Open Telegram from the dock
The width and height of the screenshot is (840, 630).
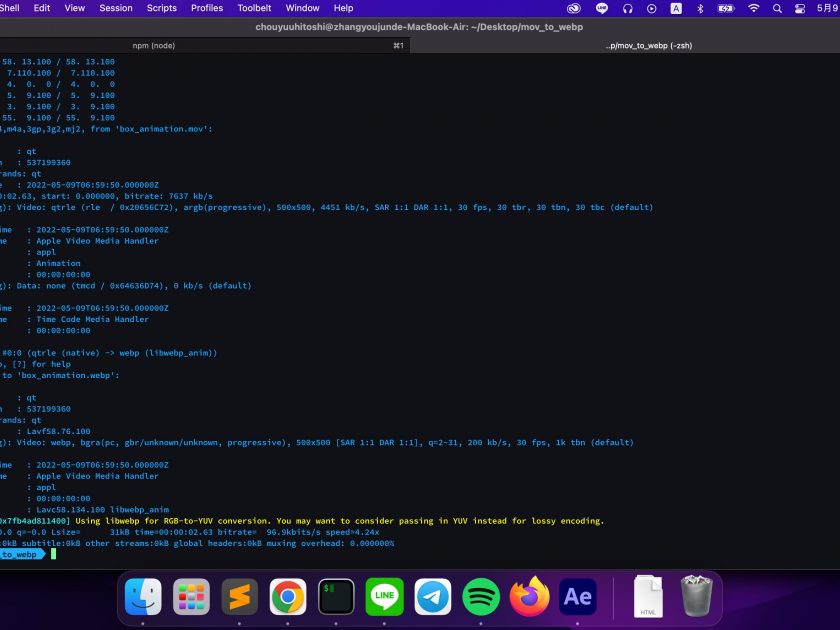pyautogui.click(x=433, y=597)
